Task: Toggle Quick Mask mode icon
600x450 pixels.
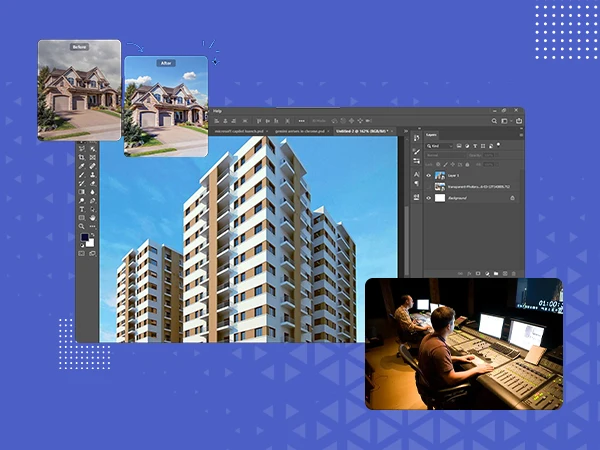Action: 82,253
